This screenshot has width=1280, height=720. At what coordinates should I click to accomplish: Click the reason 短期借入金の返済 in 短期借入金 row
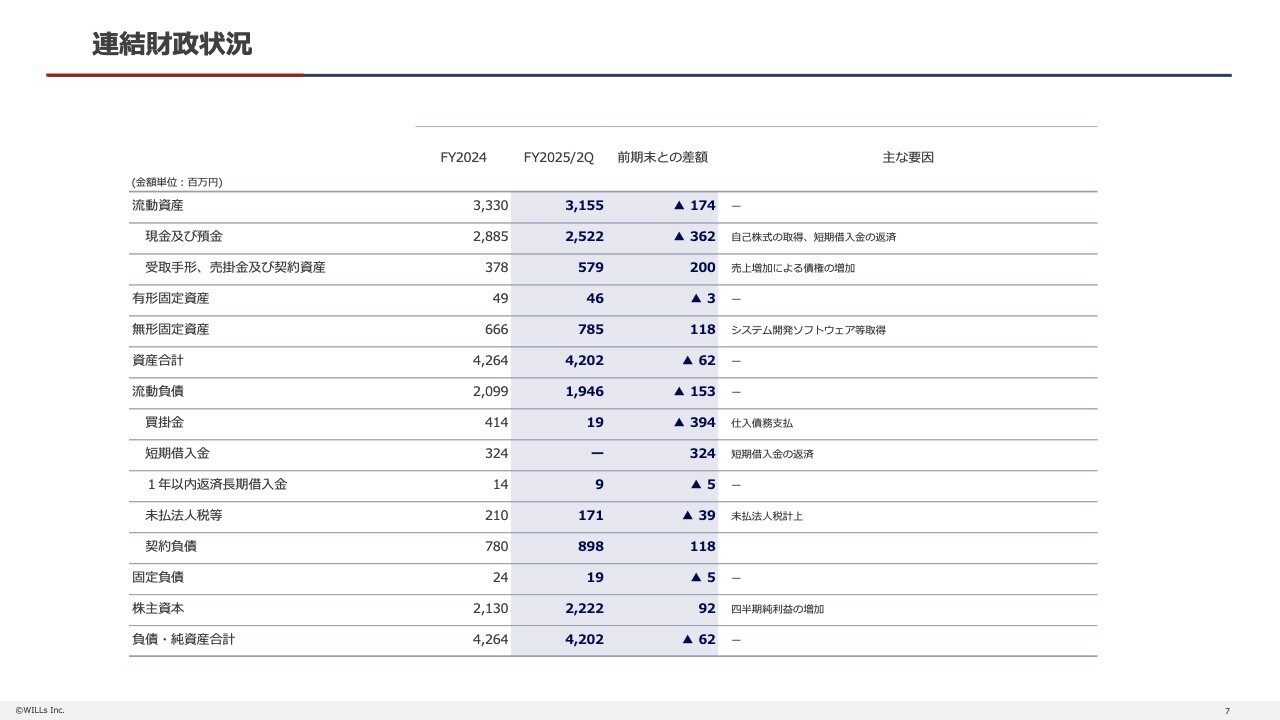(x=772, y=455)
